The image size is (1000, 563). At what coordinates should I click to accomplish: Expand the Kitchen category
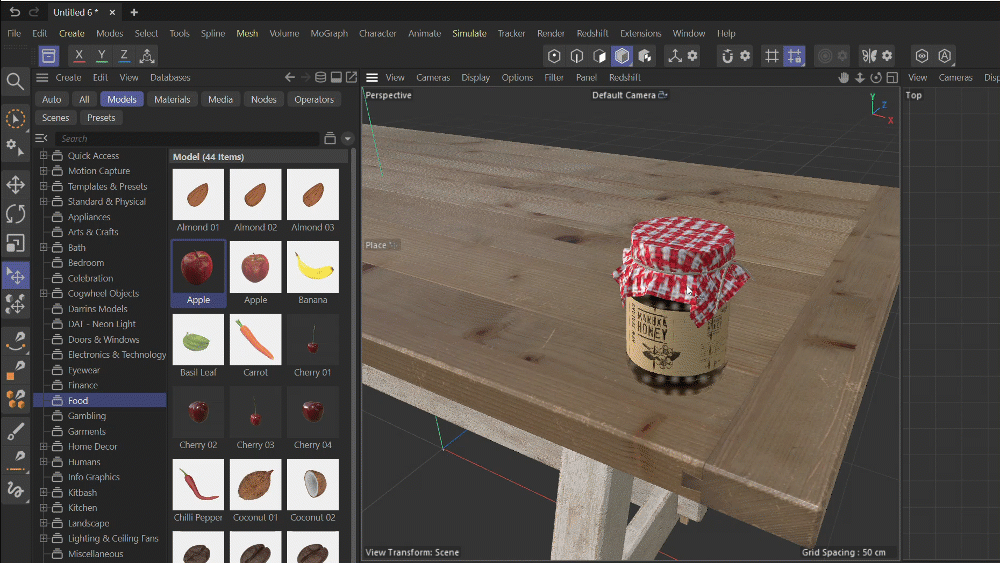click(43, 508)
